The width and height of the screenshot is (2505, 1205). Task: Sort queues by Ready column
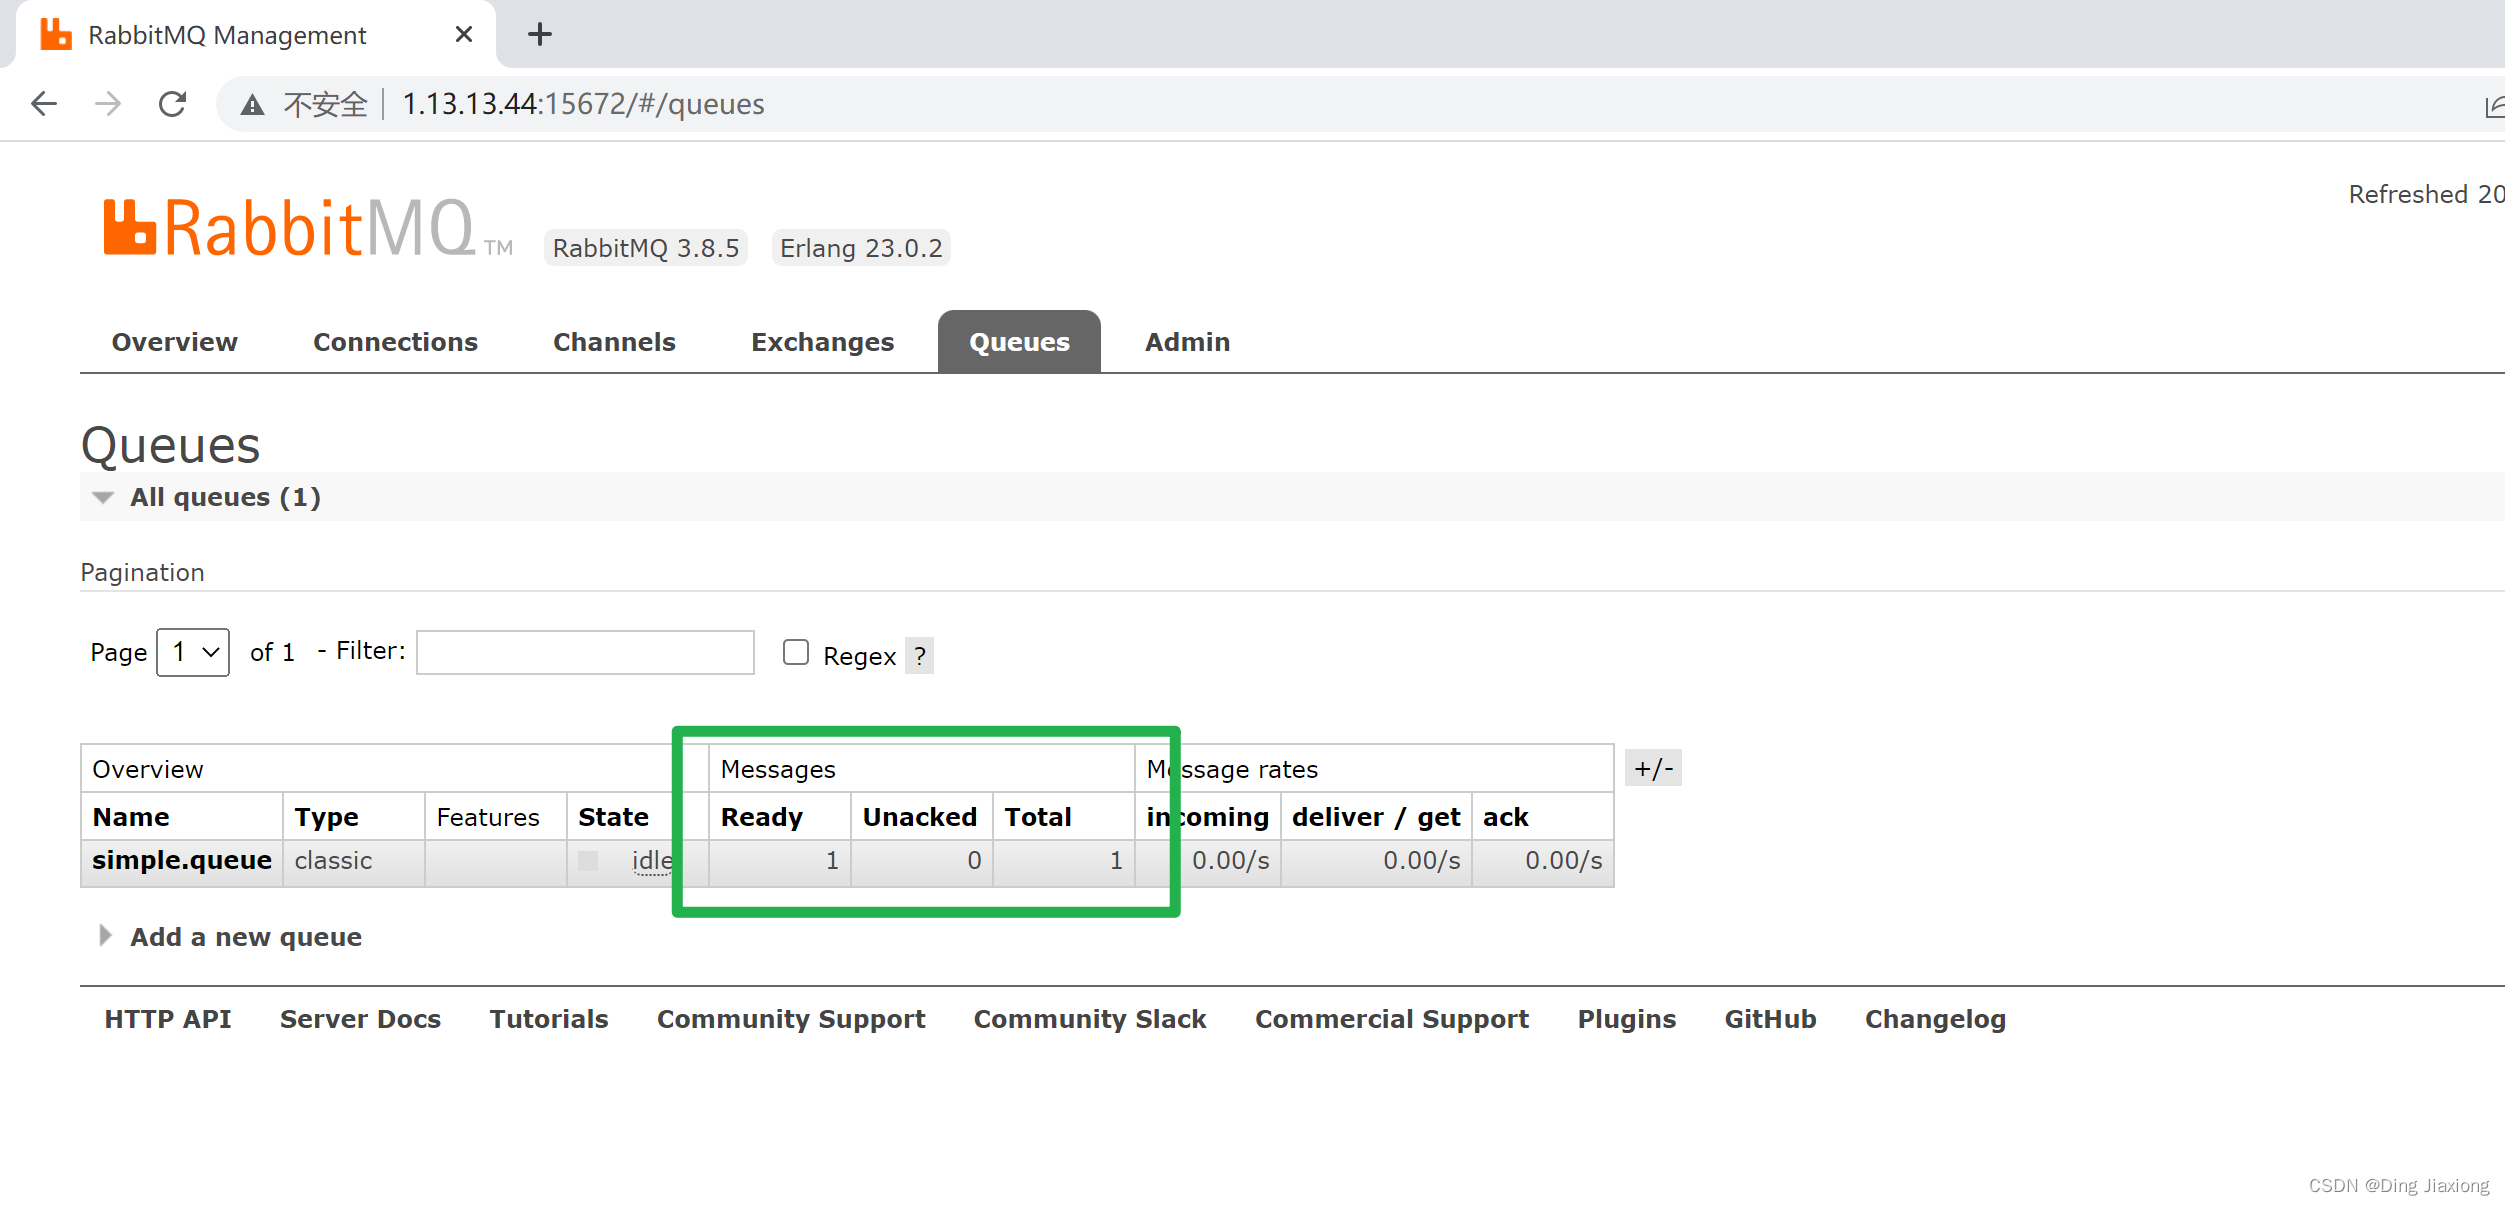[761, 817]
